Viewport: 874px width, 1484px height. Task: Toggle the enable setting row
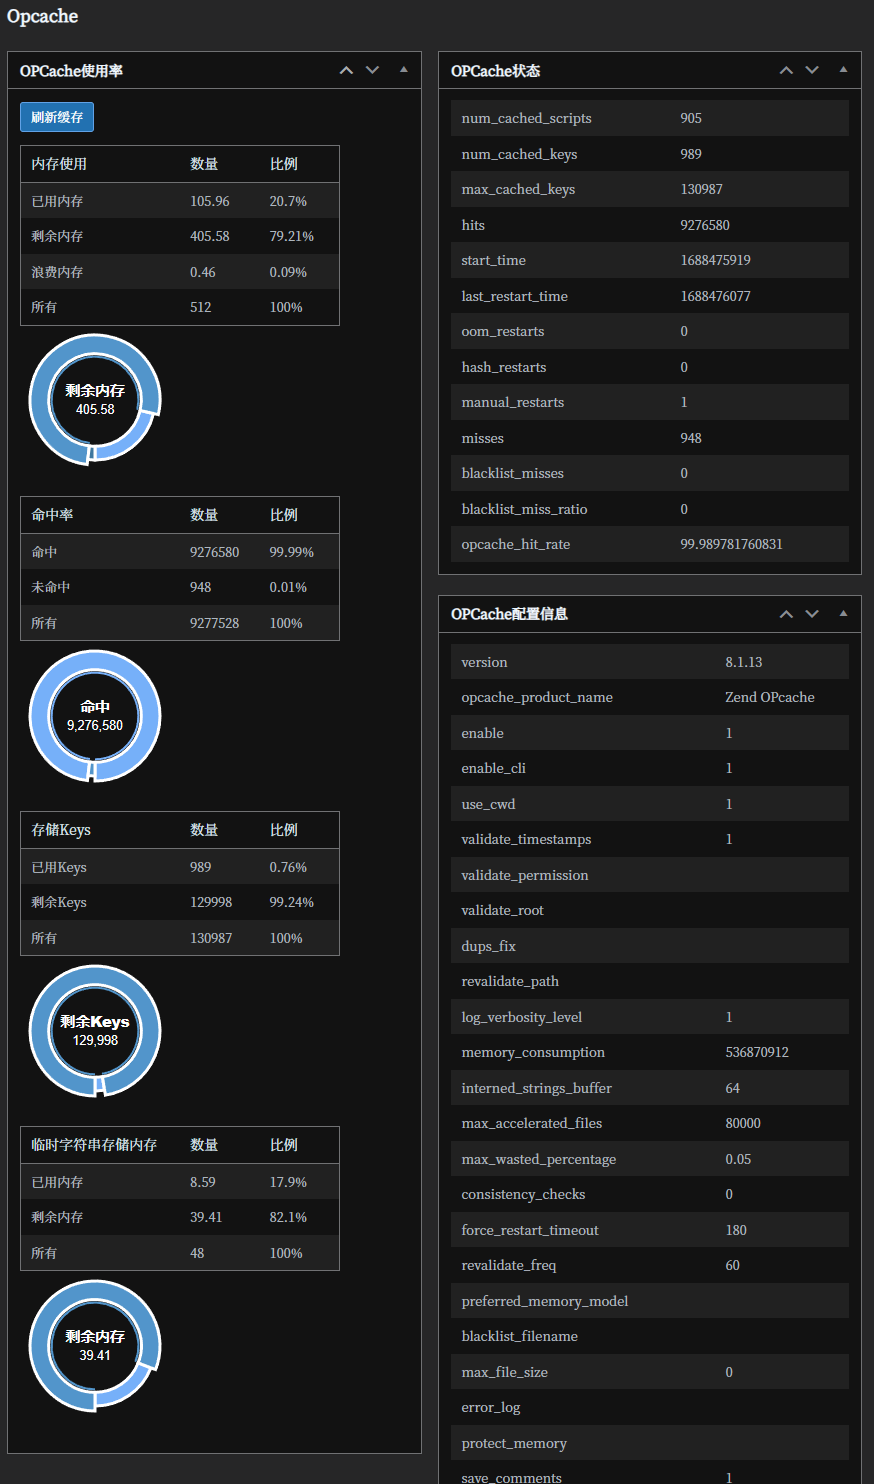tap(650, 733)
